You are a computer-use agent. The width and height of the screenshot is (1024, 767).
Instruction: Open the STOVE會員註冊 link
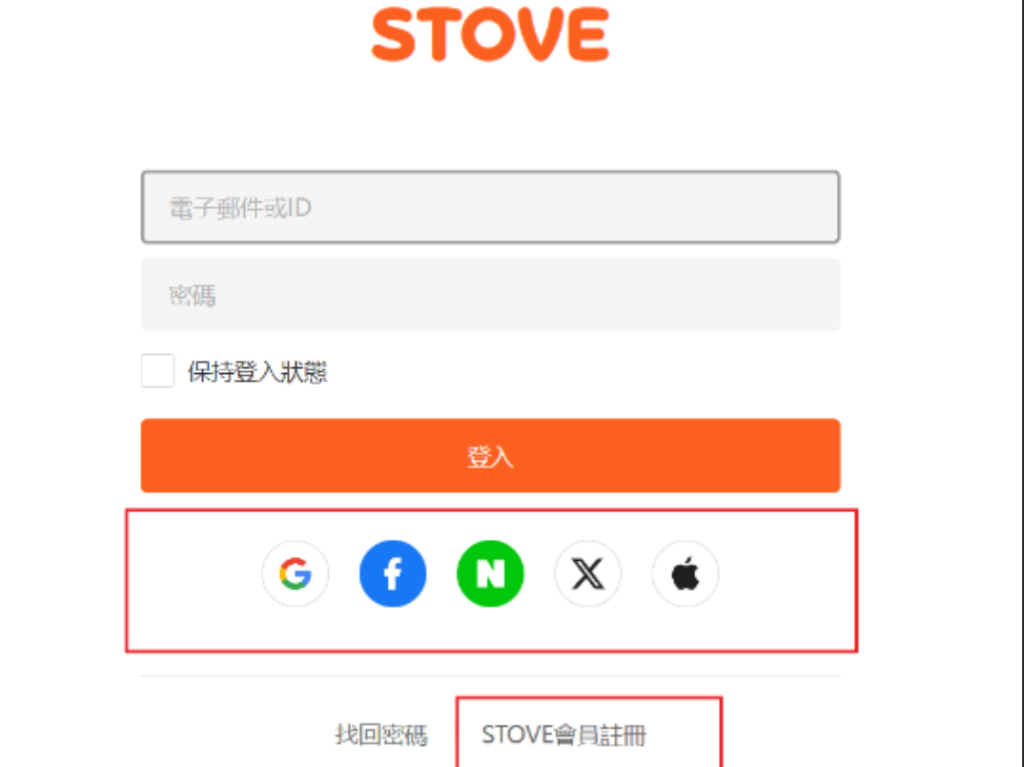(x=564, y=735)
